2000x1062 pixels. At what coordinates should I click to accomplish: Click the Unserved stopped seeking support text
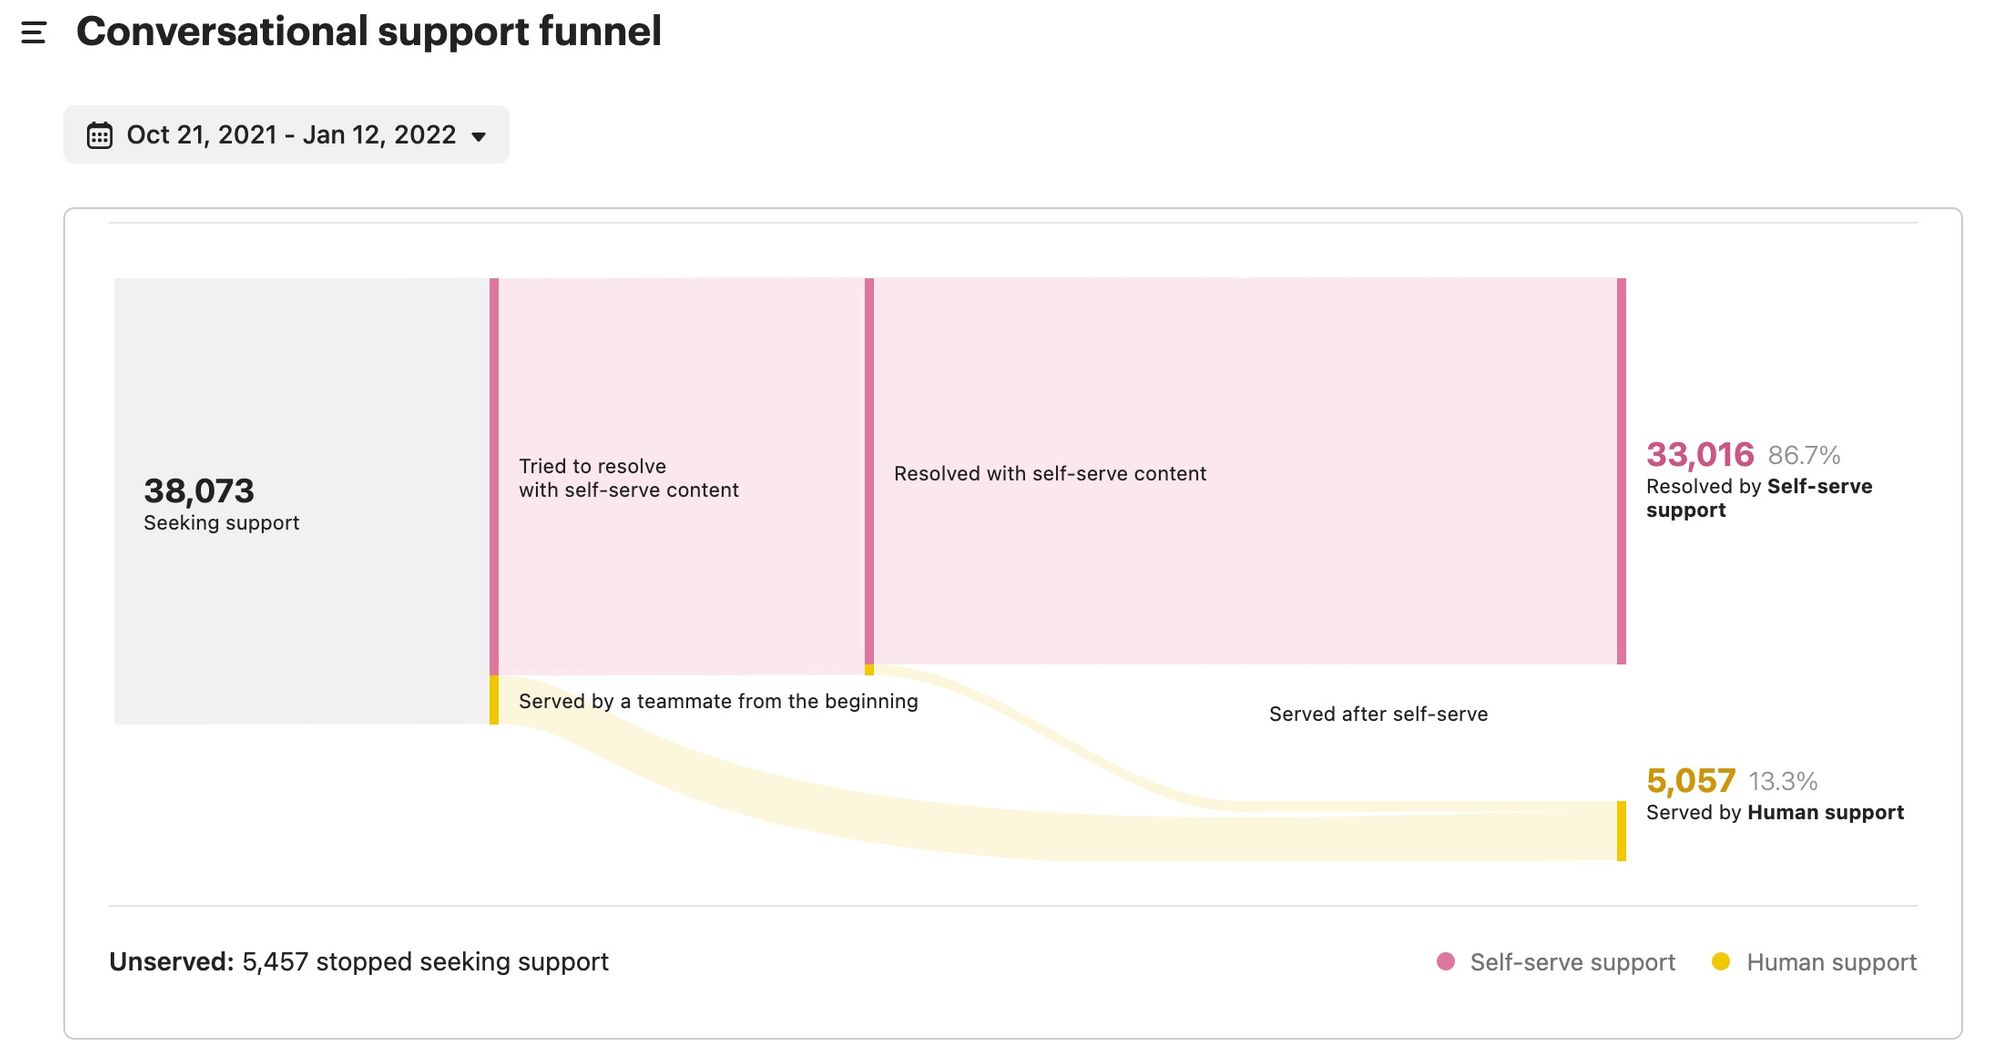[359, 962]
